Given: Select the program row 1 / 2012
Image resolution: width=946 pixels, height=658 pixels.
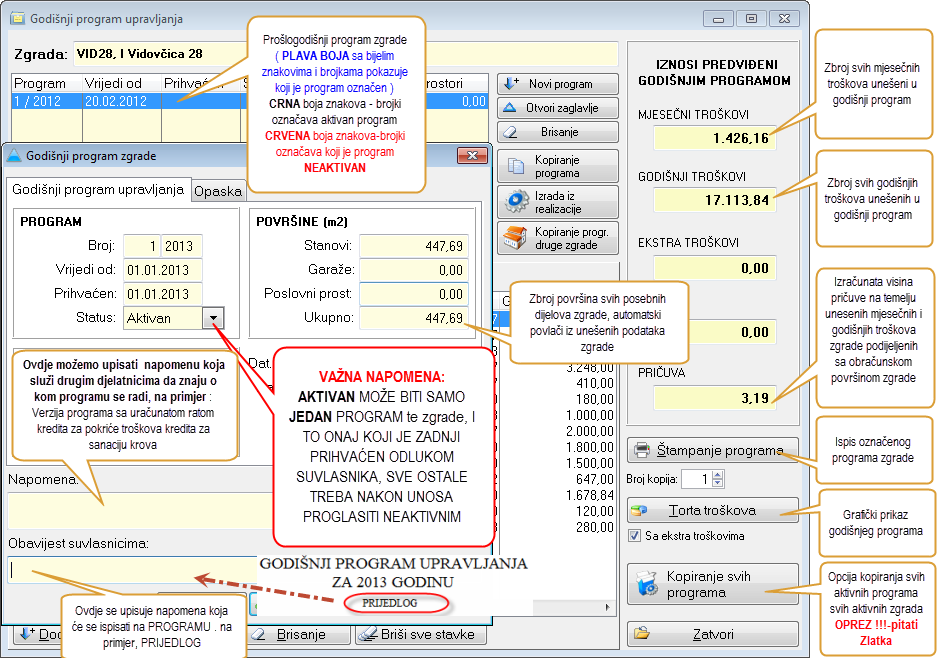Looking at the screenshot, I should click(250, 101).
